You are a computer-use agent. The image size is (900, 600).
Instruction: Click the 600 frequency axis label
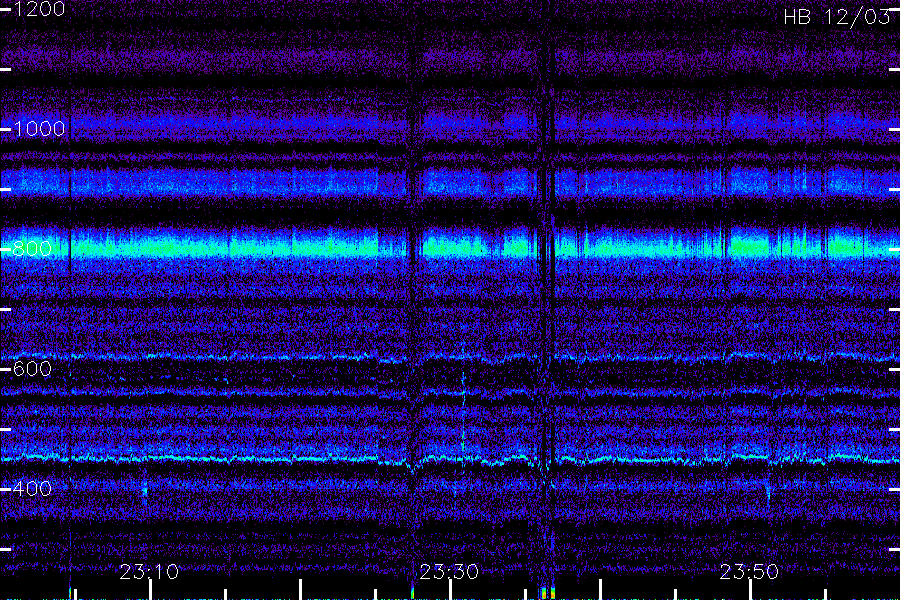32,369
